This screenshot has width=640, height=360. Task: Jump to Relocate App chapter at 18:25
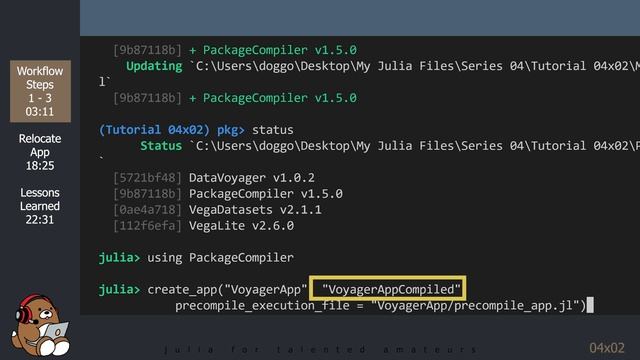click(40, 152)
